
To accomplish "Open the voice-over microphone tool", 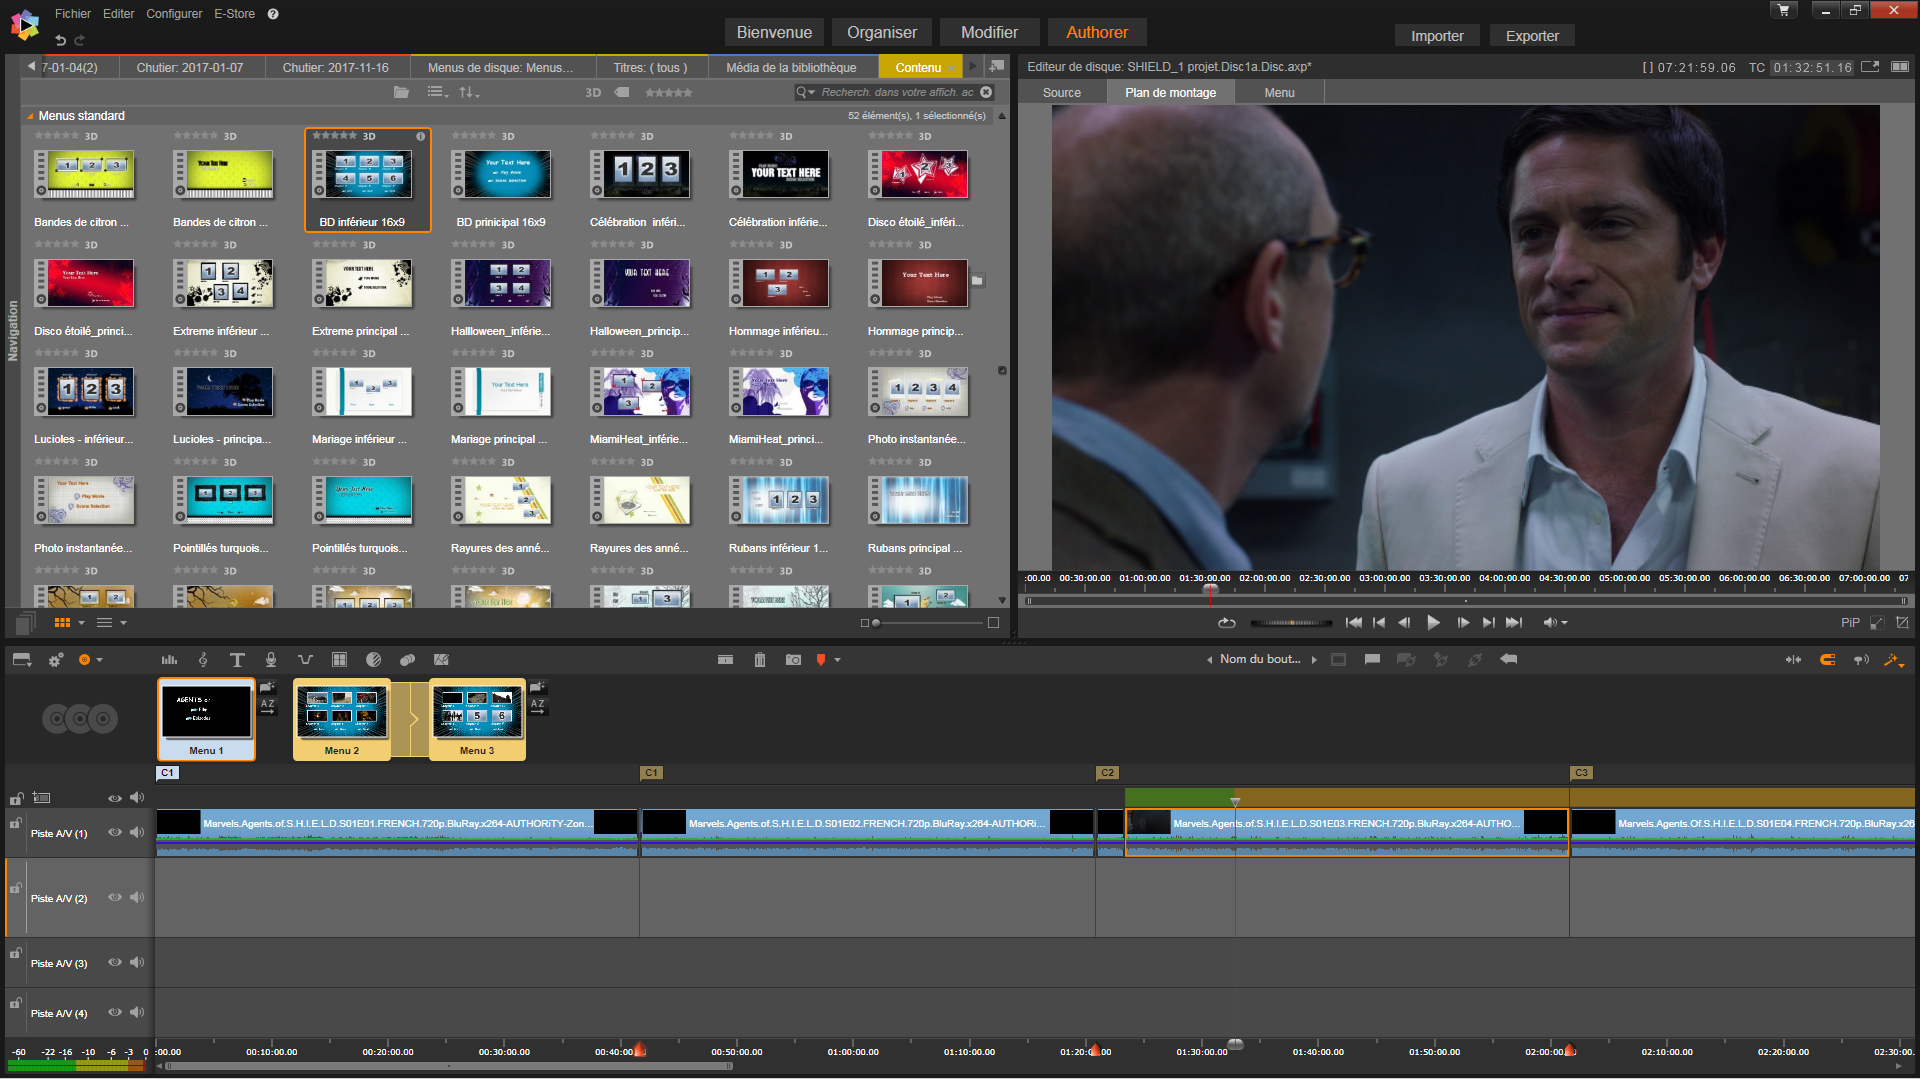I will [270, 660].
